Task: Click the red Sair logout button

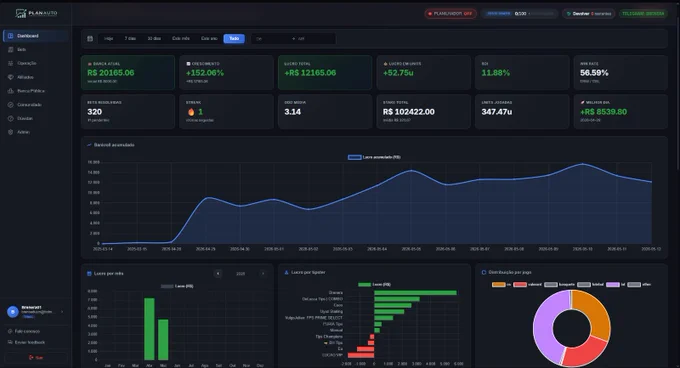Action: coord(36,358)
